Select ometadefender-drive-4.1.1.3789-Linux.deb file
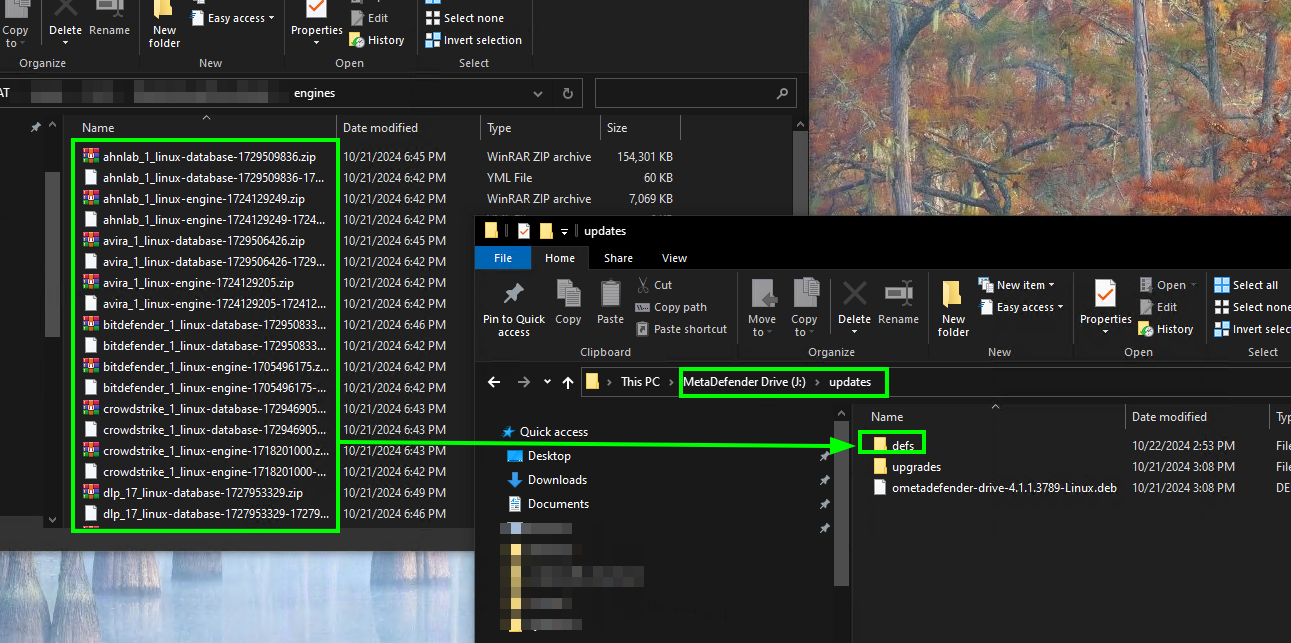 pyautogui.click(x=995, y=488)
